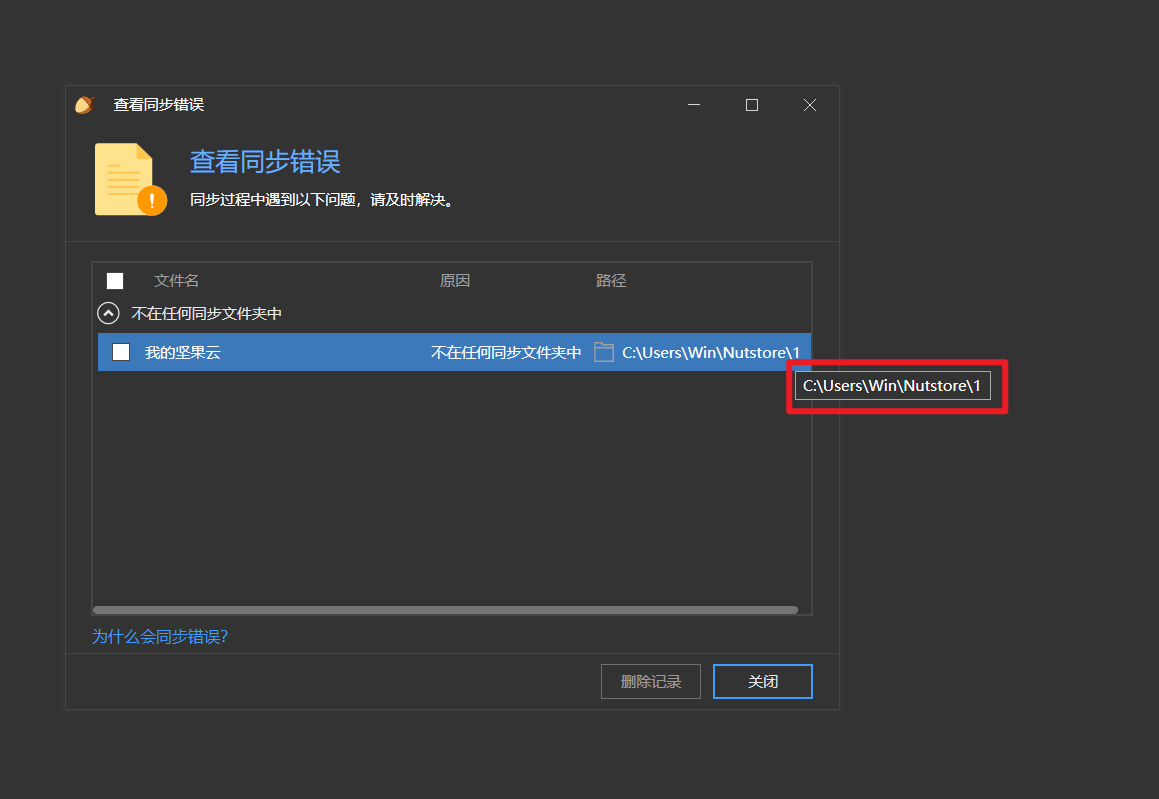Tick the select-all checkbox beside 文件名
Viewport: 1159px width, 799px height.
115,281
